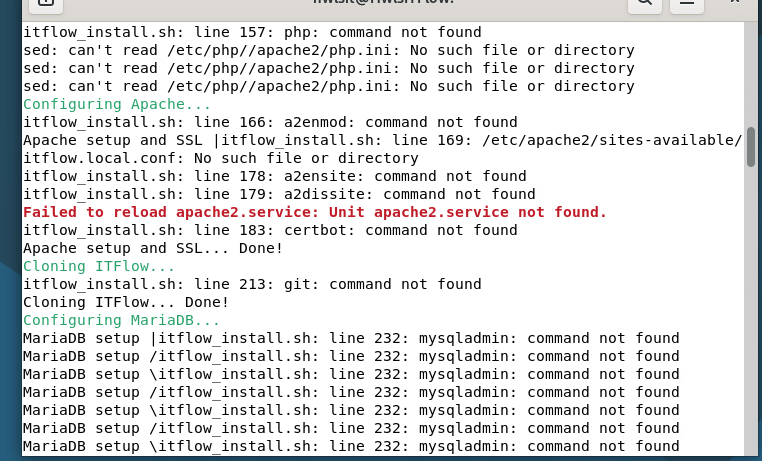Open a new terminal tab
The height and width of the screenshot is (461, 762).
[x=46, y=4]
